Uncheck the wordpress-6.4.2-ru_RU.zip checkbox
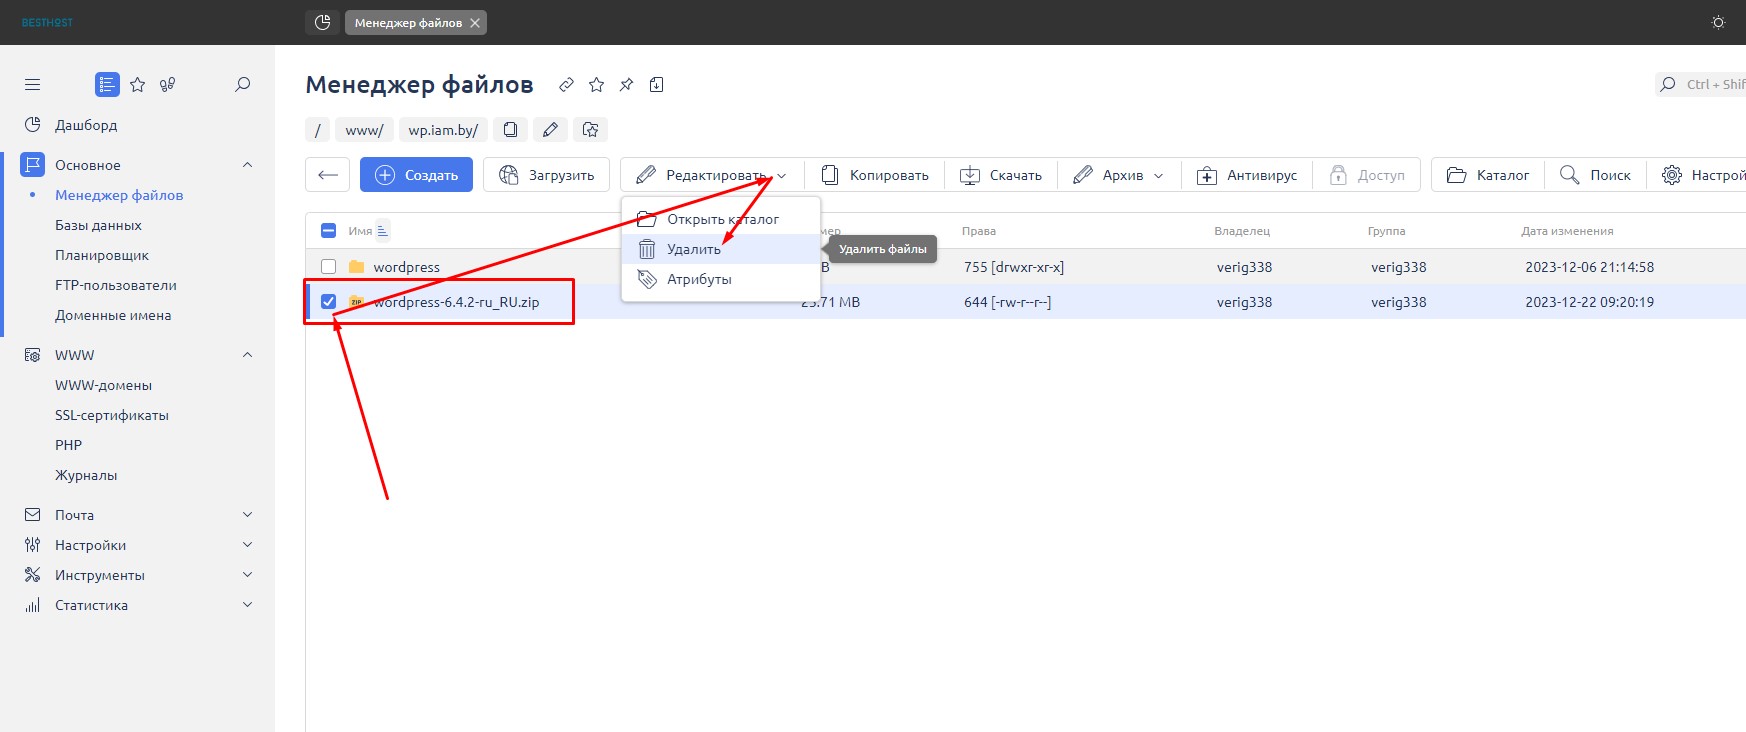1746x732 pixels. point(328,301)
